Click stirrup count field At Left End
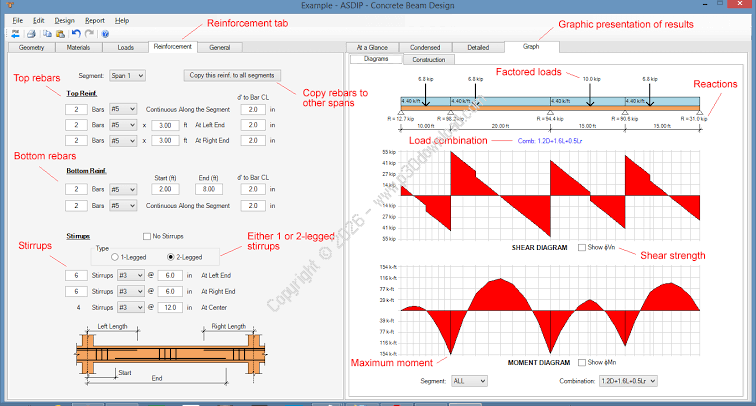 click(x=76, y=275)
